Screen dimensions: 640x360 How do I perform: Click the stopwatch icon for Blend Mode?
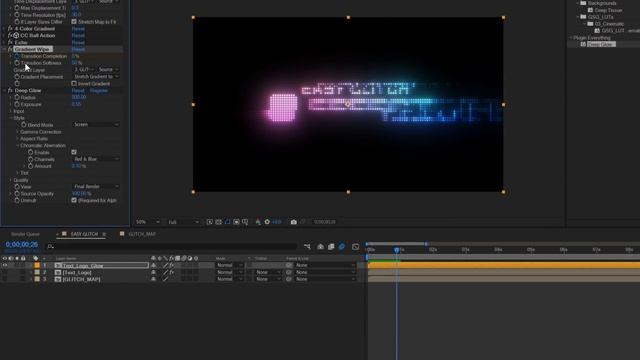point(24,125)
